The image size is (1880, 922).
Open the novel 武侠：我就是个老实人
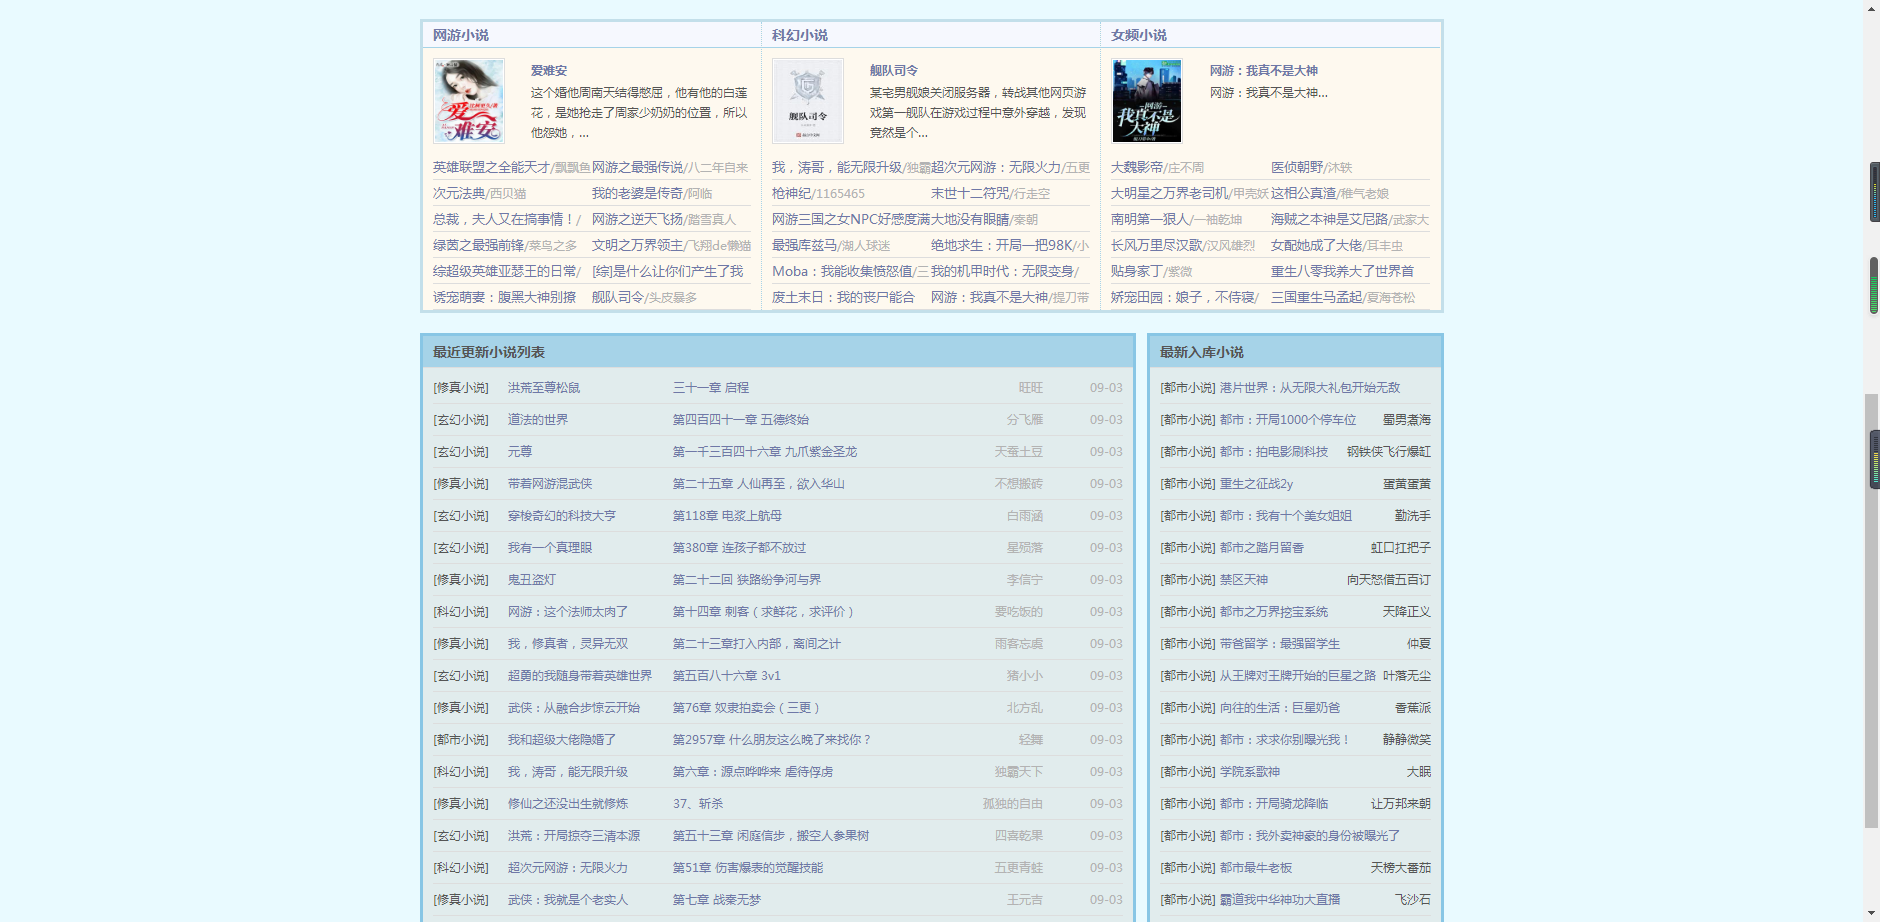pyautogui.click(x=568, y=900)
